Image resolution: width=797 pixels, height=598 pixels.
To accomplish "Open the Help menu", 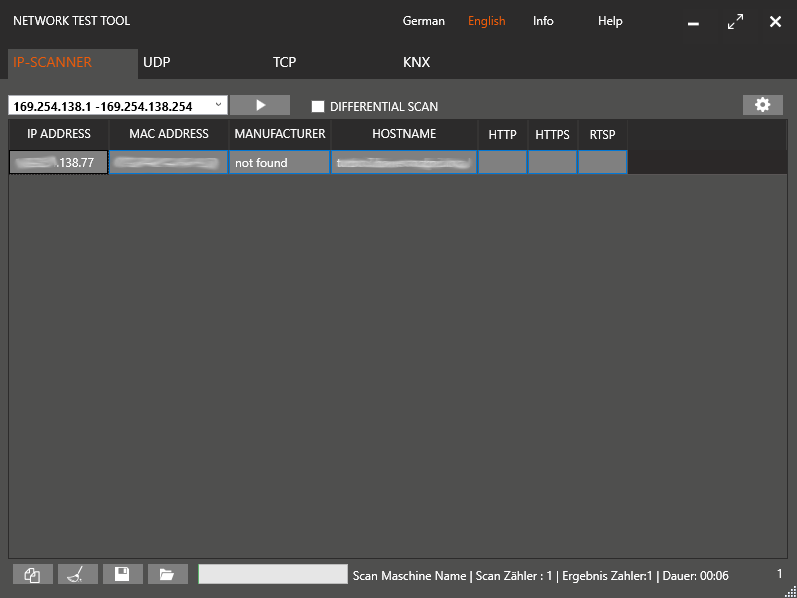I will coord(610,21).
